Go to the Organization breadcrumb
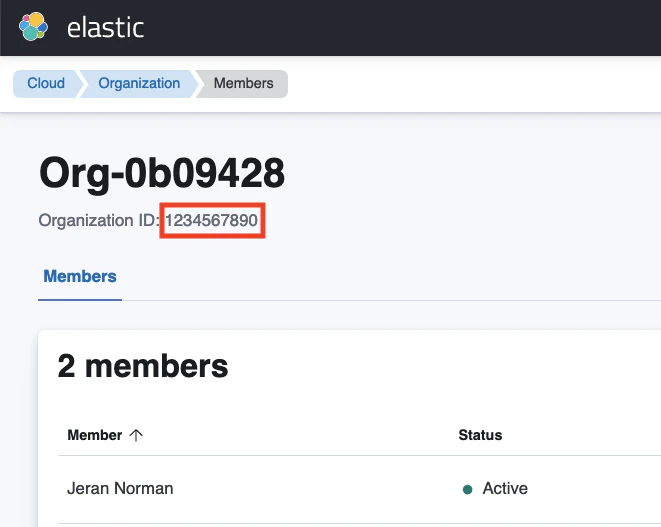Image resolution: width=661 pixels, height=527 pixels. tap(139, 83)
